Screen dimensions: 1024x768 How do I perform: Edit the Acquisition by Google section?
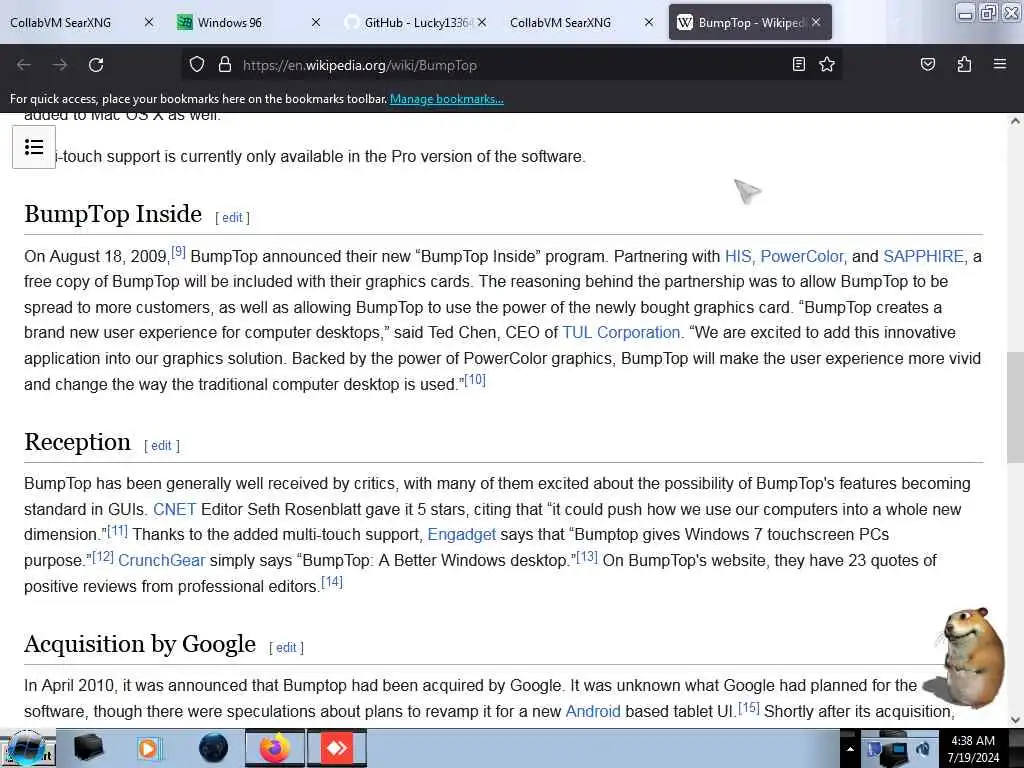click(286, 647)
